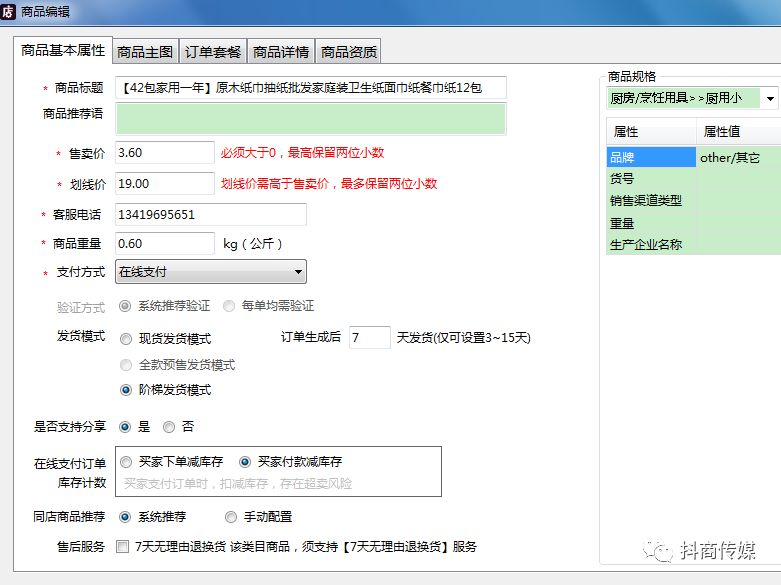Viewport: 781px width, 585px height.
Task: Select 阶梯发货模式 radio option
Action: click(x=126, y=390)
